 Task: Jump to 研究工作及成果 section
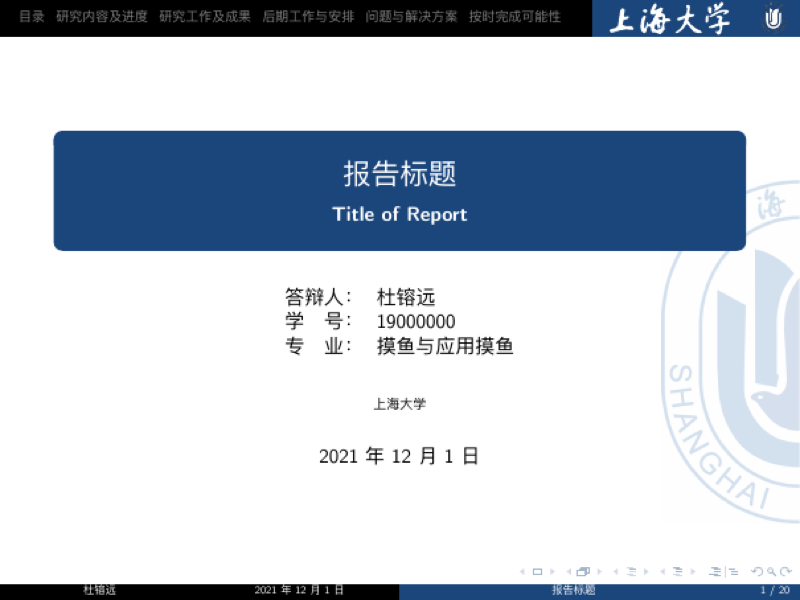point(205,17)
